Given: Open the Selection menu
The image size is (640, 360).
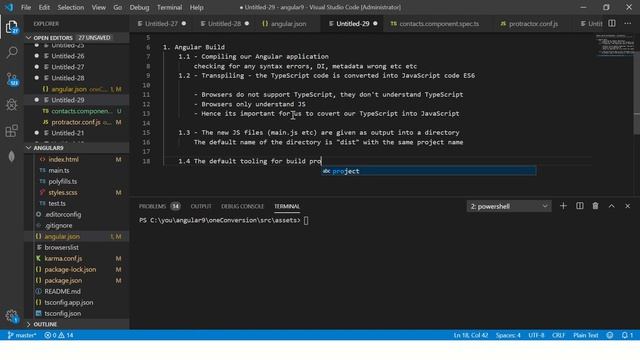Looking at the screenshot, I should [71, 7].
